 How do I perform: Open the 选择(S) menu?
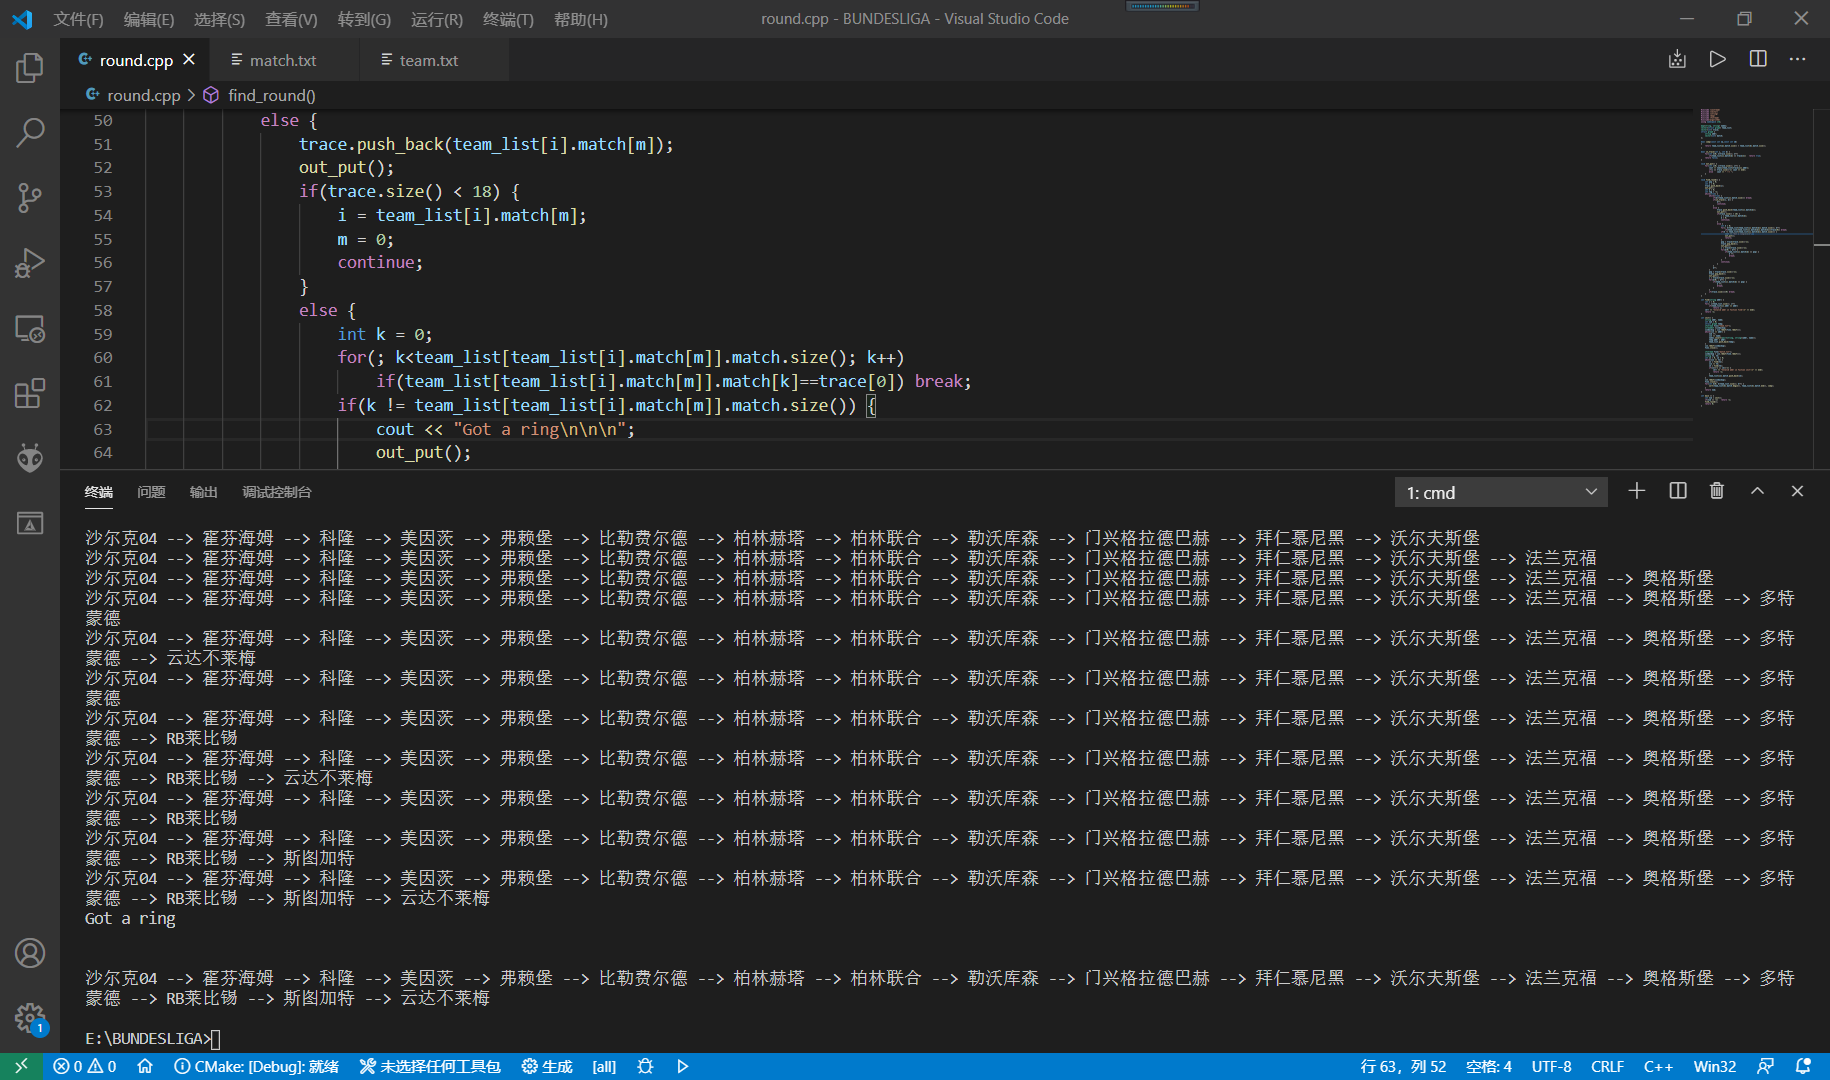click(x=219, y=19)
